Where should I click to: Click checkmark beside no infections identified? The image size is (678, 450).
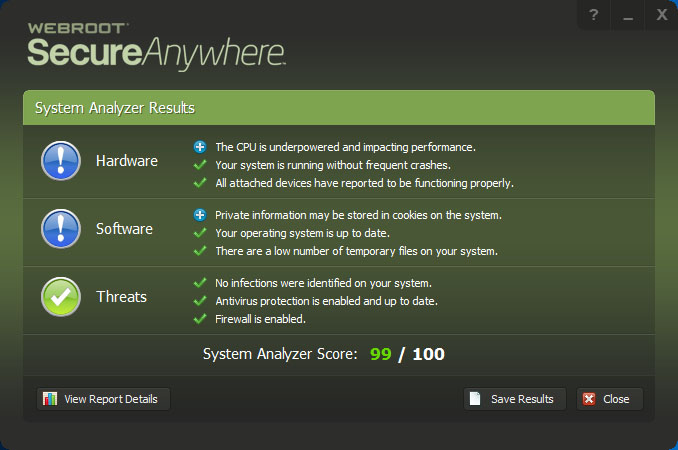tap(200, 283)
